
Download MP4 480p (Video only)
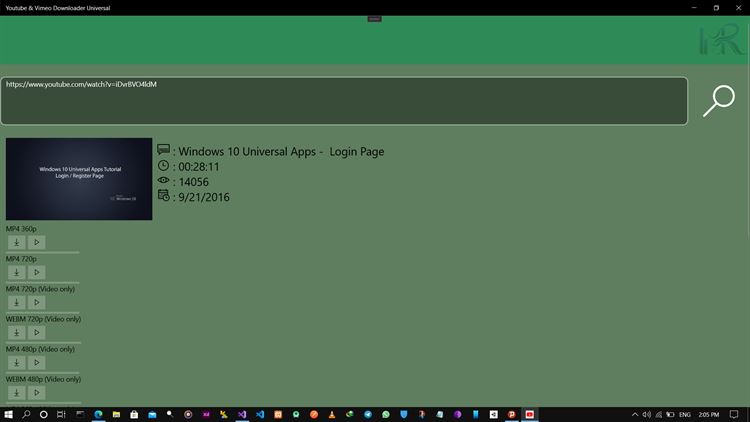click(x=17, y=363)
